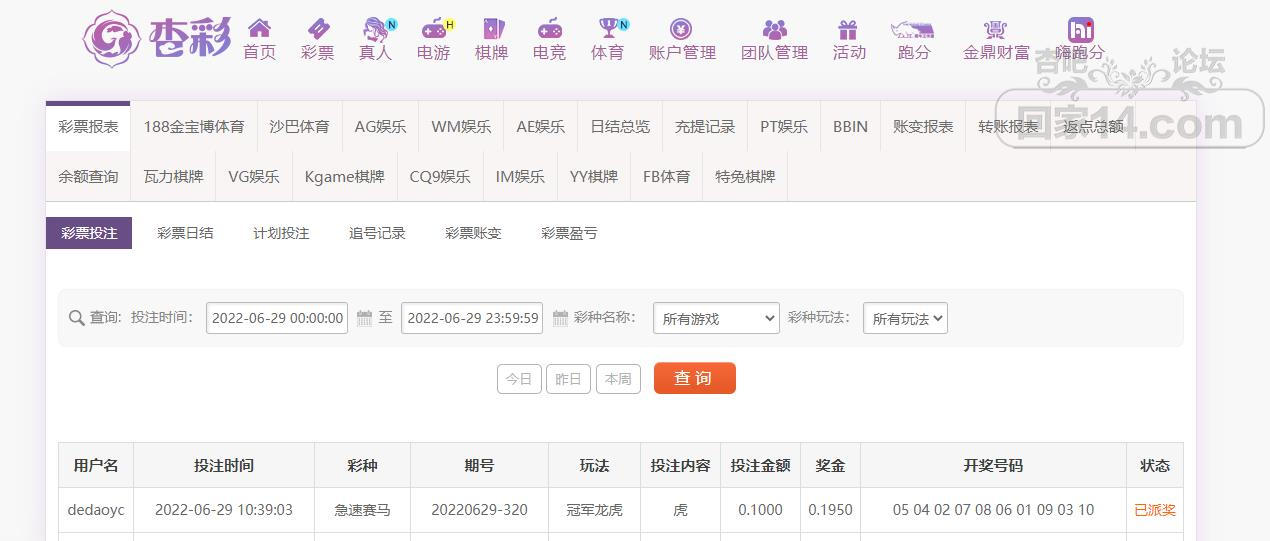The image size is (1270, 541).
Task: Switch to 彩票日结 sub-tab
Action: pyautogui.click(x=185, y=233)
